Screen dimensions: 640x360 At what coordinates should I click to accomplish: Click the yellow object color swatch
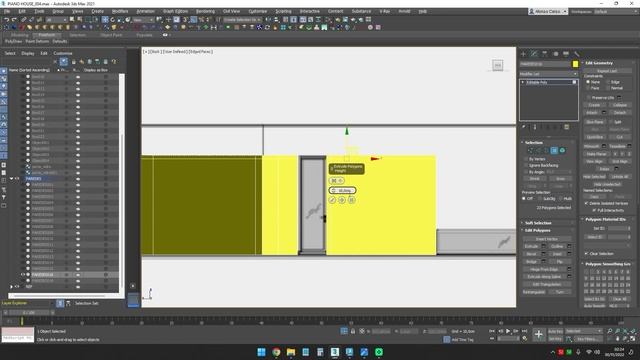[x=575, y=64]
